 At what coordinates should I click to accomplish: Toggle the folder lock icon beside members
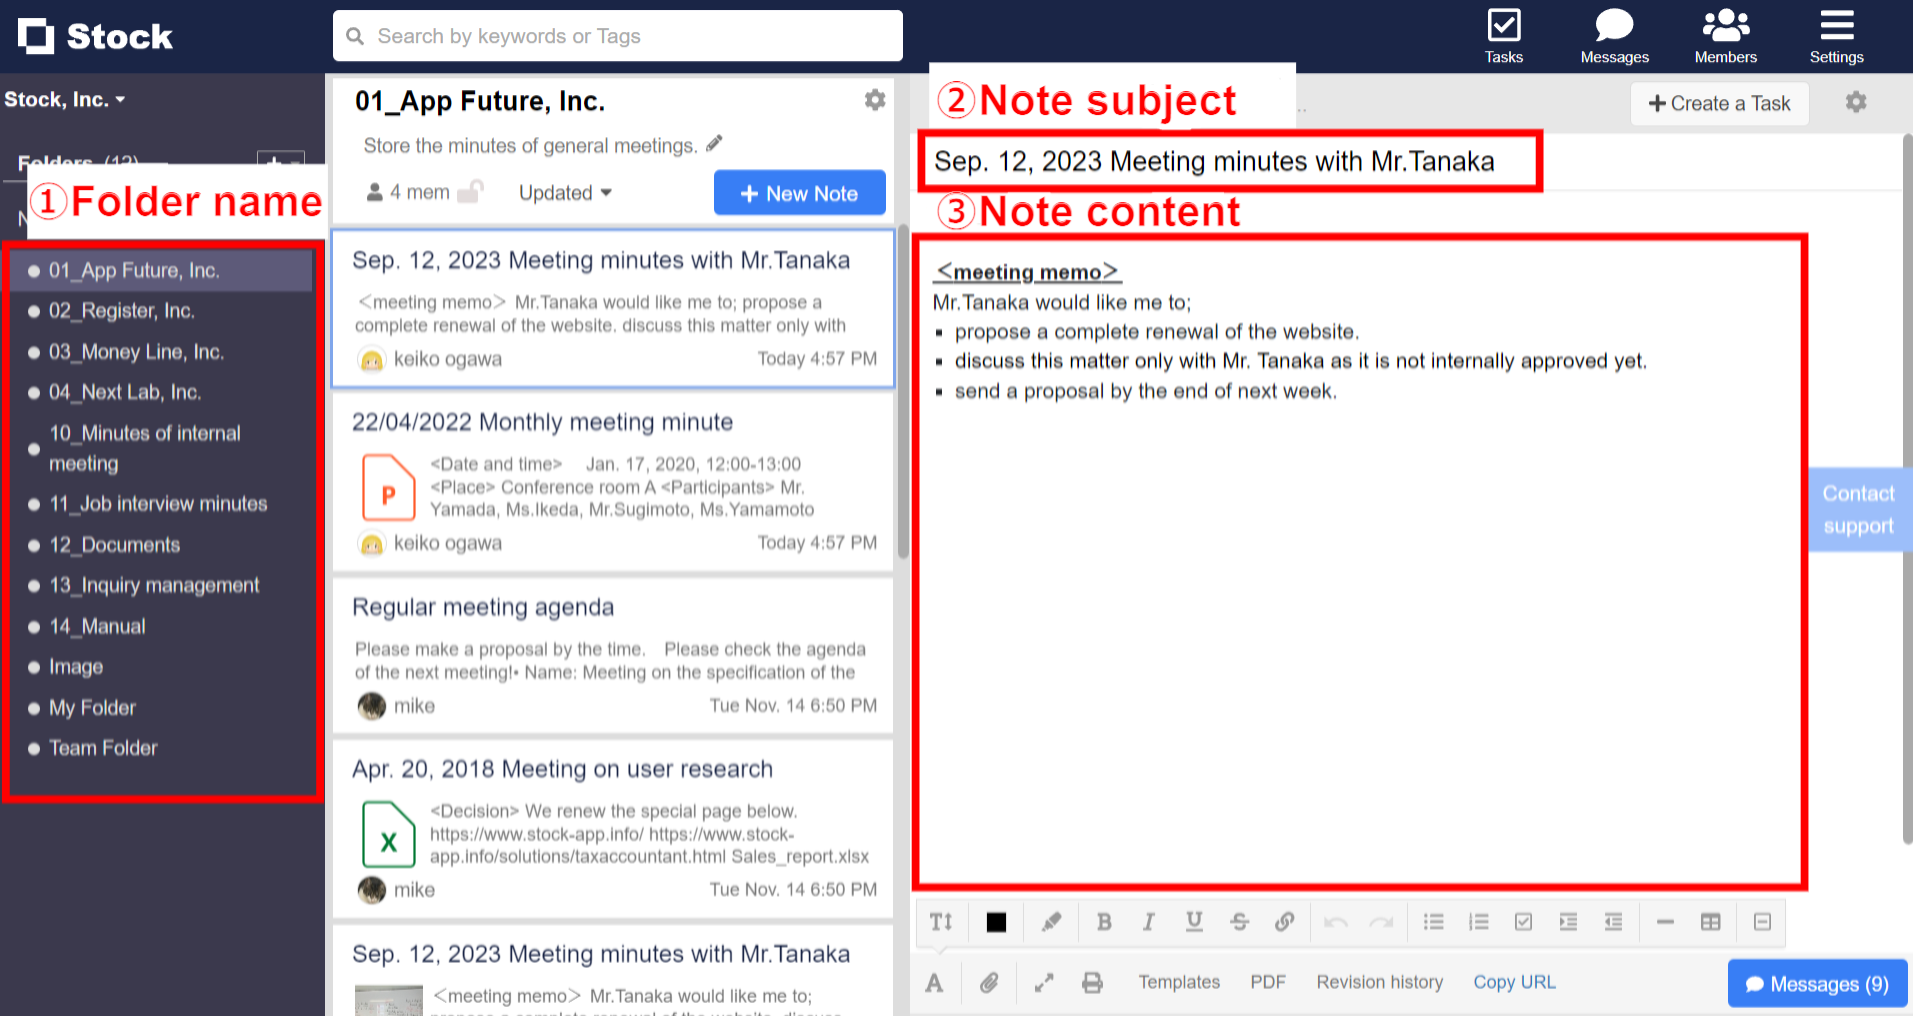[470, 192]
